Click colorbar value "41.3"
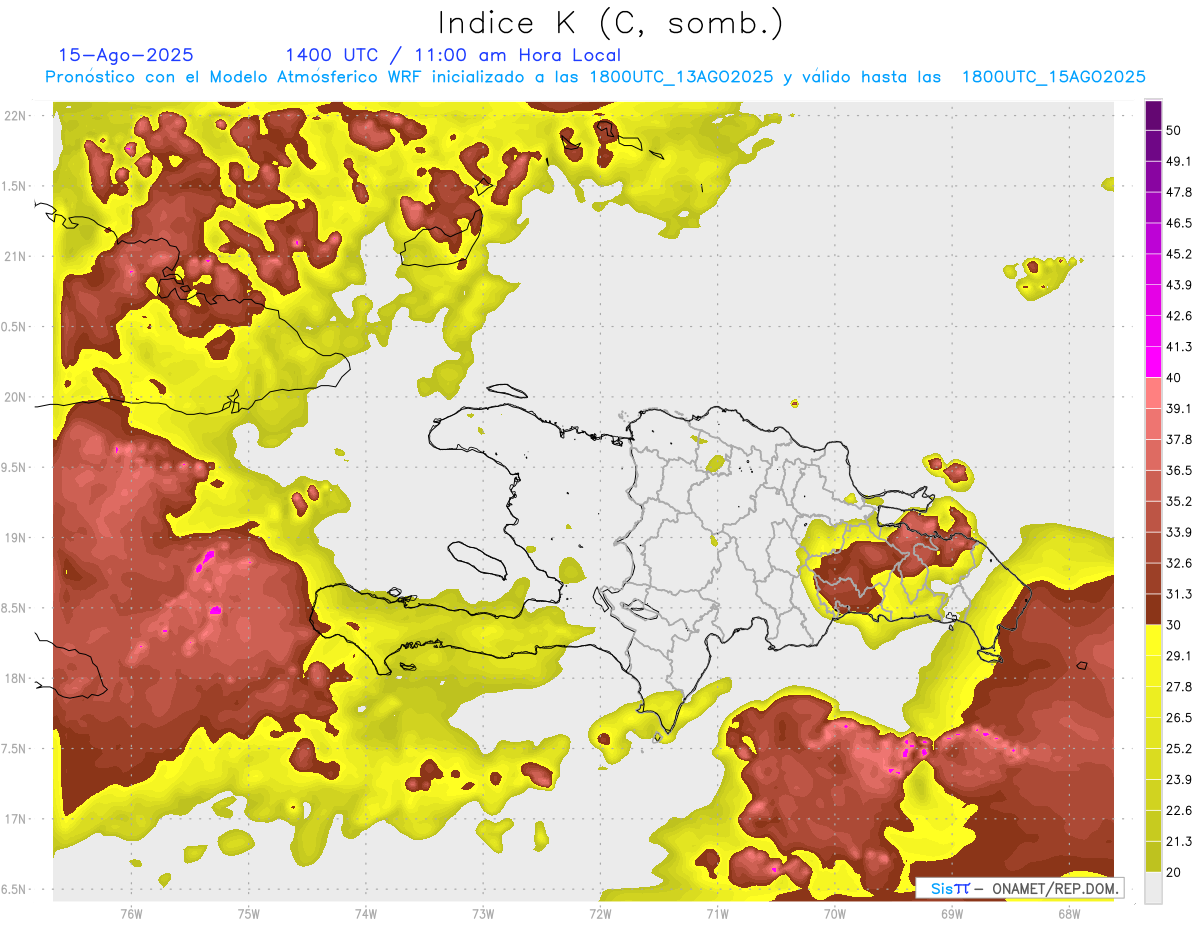Viewport: 1200px width, 927px height. point(1178,347)
